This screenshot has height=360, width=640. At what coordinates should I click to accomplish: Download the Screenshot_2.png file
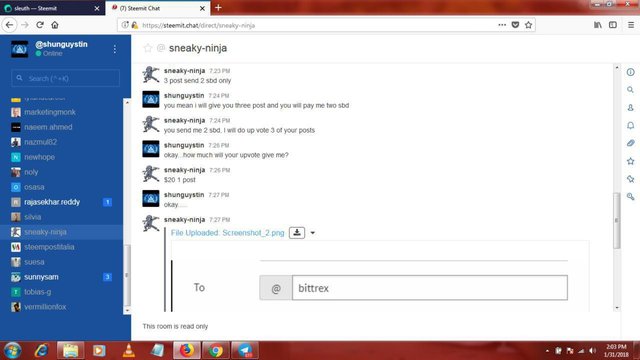(x=297, y=233)
